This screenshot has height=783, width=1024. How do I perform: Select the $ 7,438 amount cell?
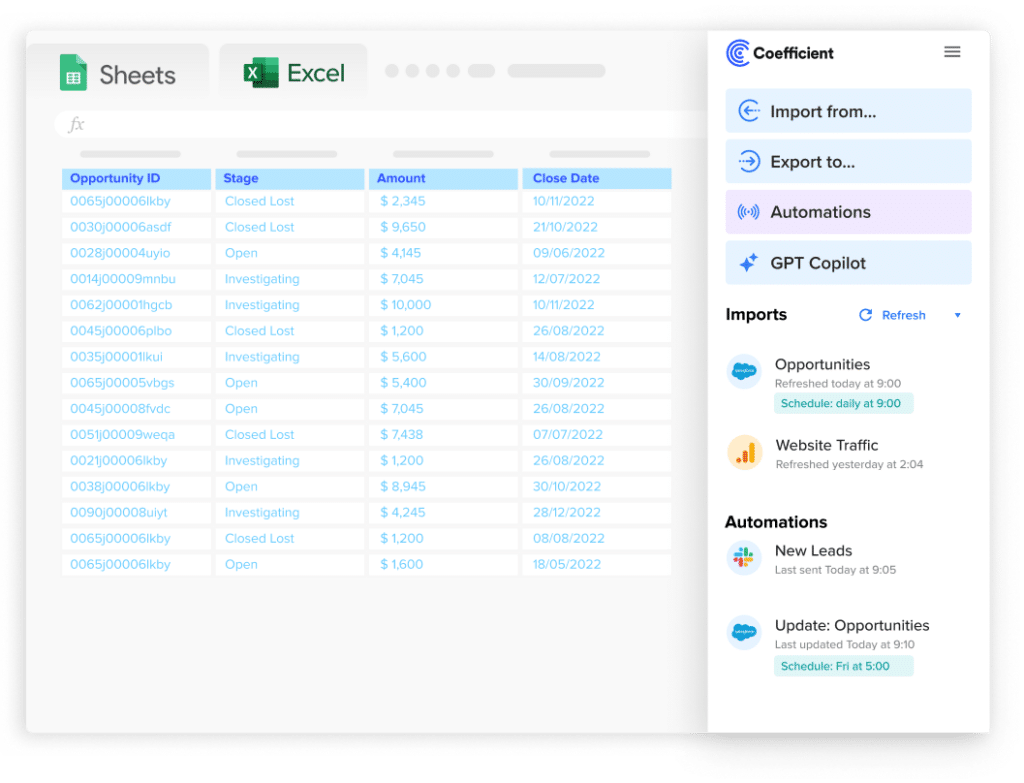[x=443, y=435]
